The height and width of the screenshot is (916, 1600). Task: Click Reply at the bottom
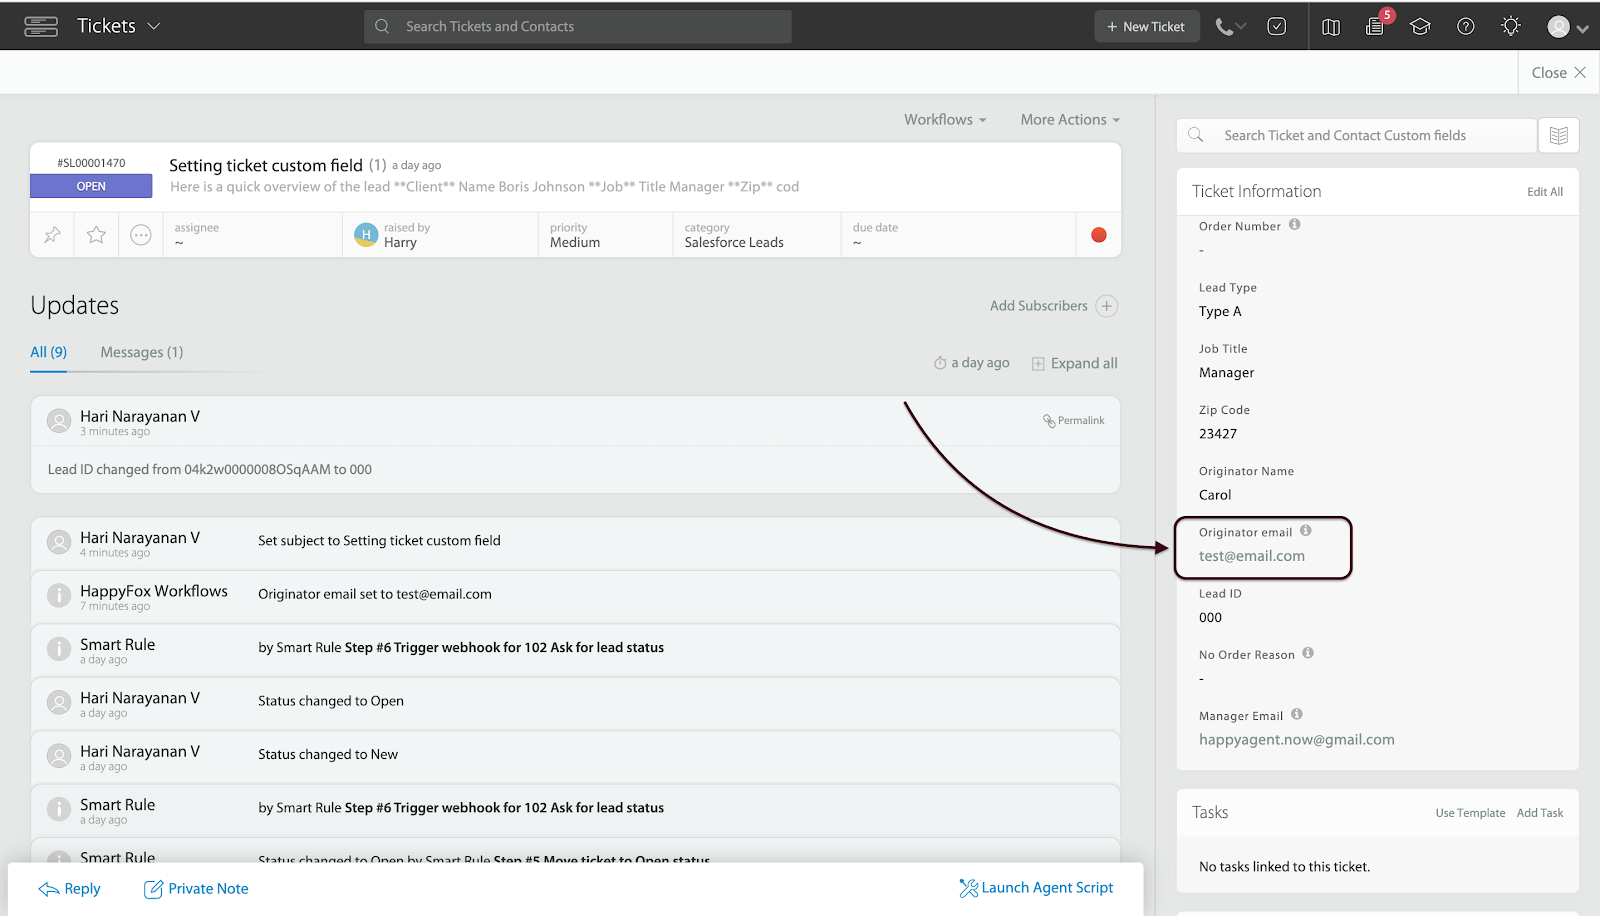click(x=70, y=888)
